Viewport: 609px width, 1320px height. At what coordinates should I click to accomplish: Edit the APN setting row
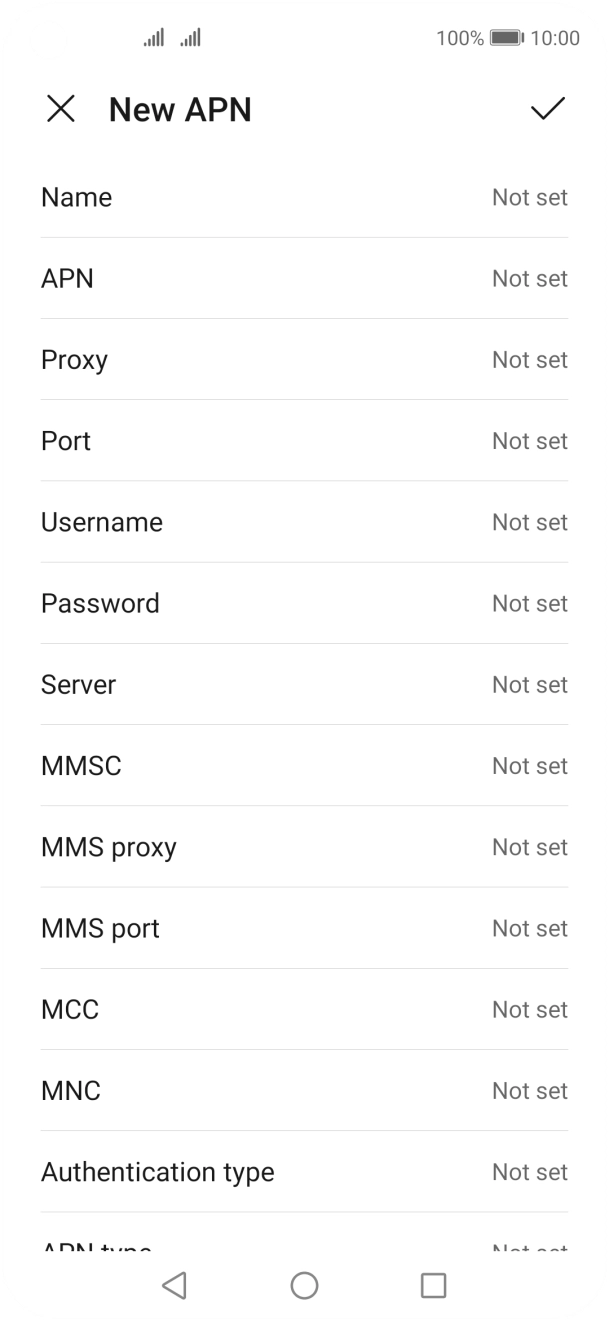point(304,278)
